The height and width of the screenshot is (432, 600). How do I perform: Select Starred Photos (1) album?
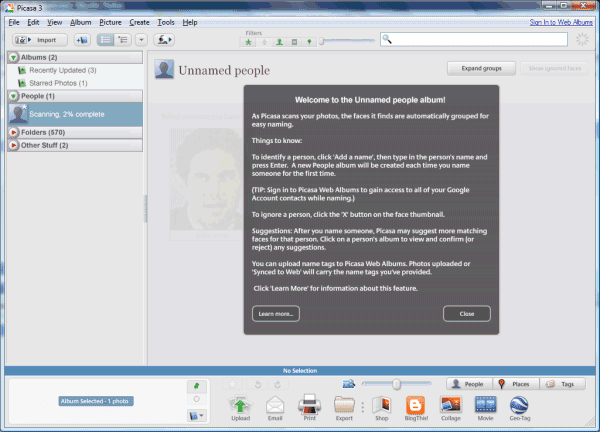pos(58,83)
